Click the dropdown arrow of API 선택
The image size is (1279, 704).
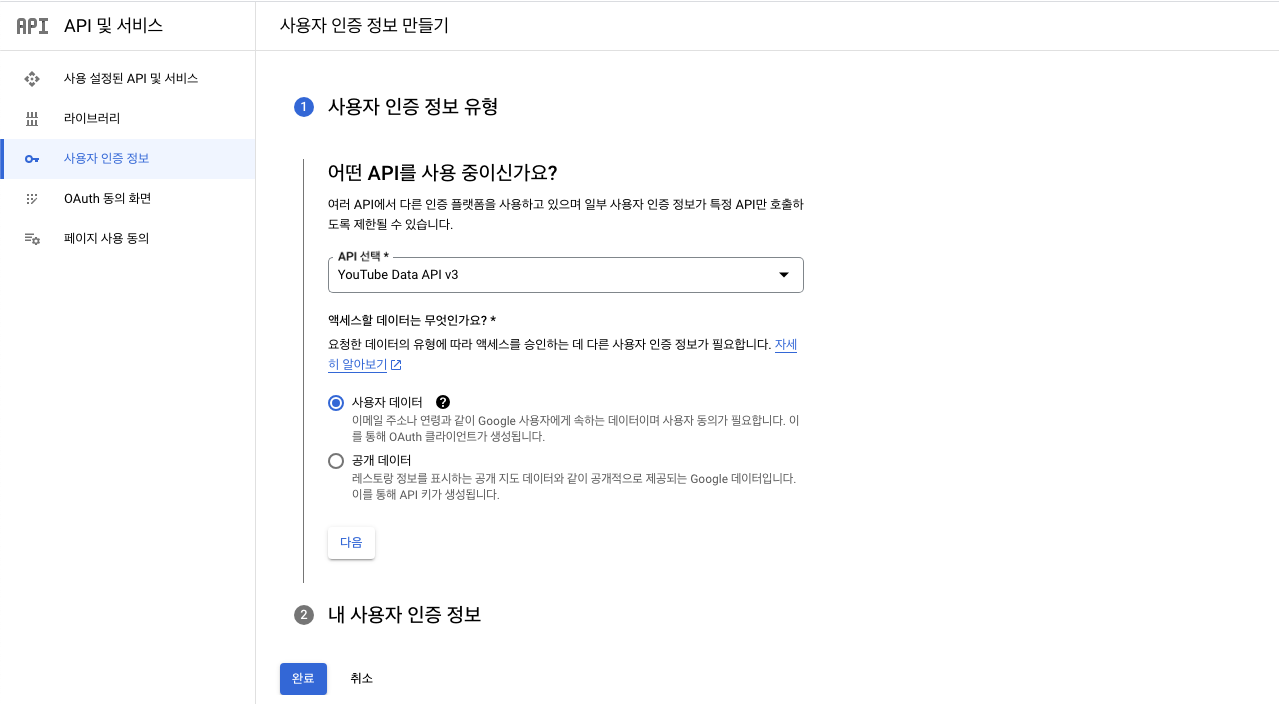[784, 275]
